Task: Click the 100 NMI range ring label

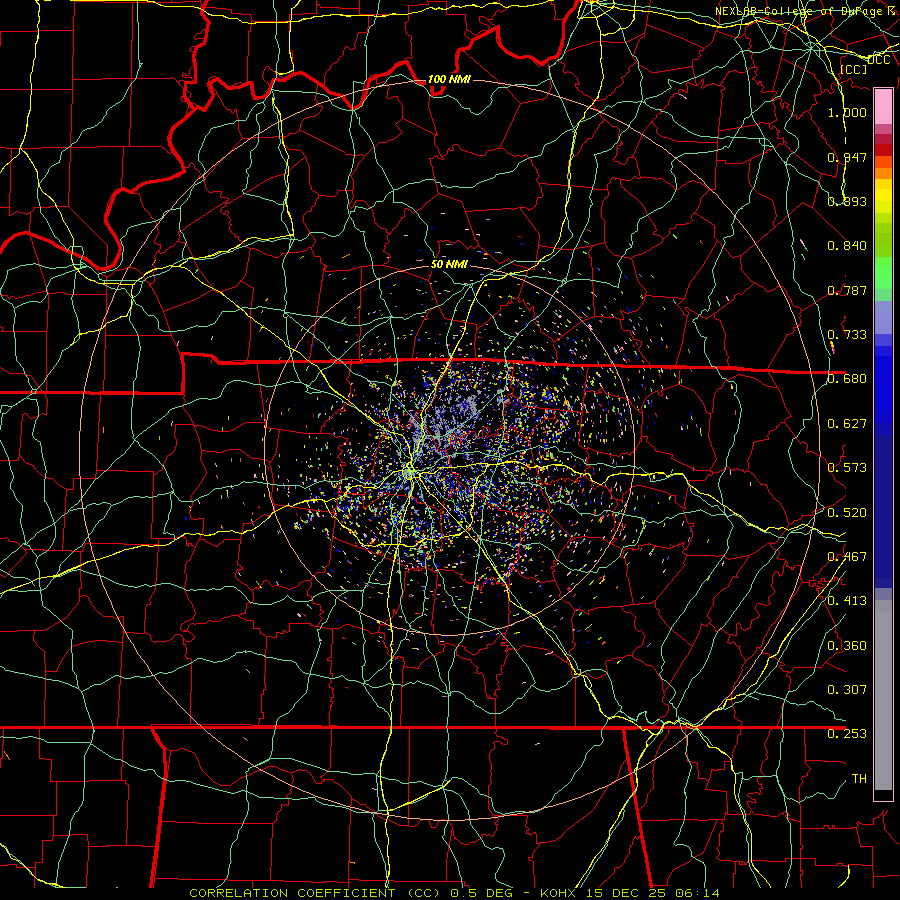Action: point(449,79)
